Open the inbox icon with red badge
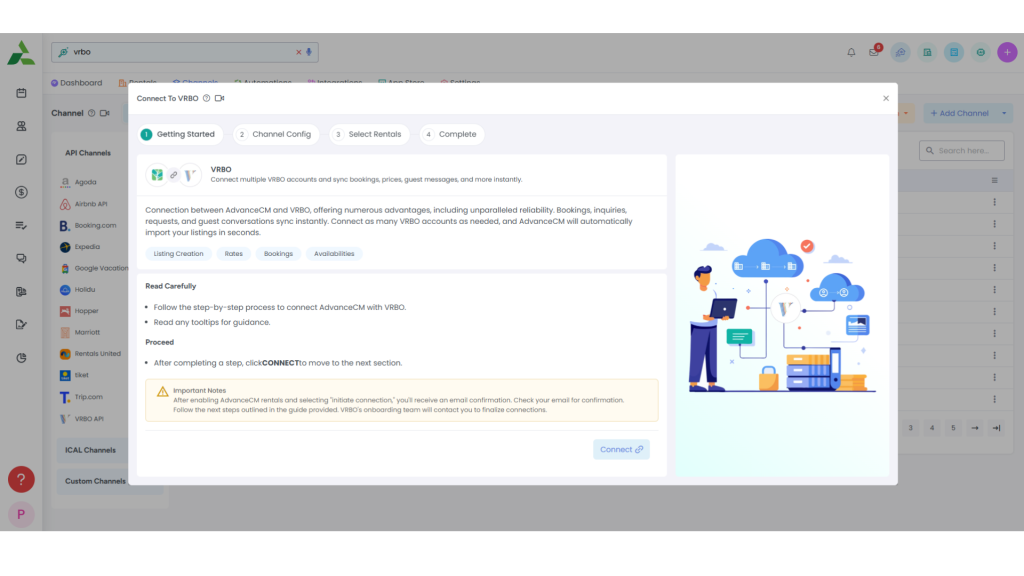 [874, 52]
